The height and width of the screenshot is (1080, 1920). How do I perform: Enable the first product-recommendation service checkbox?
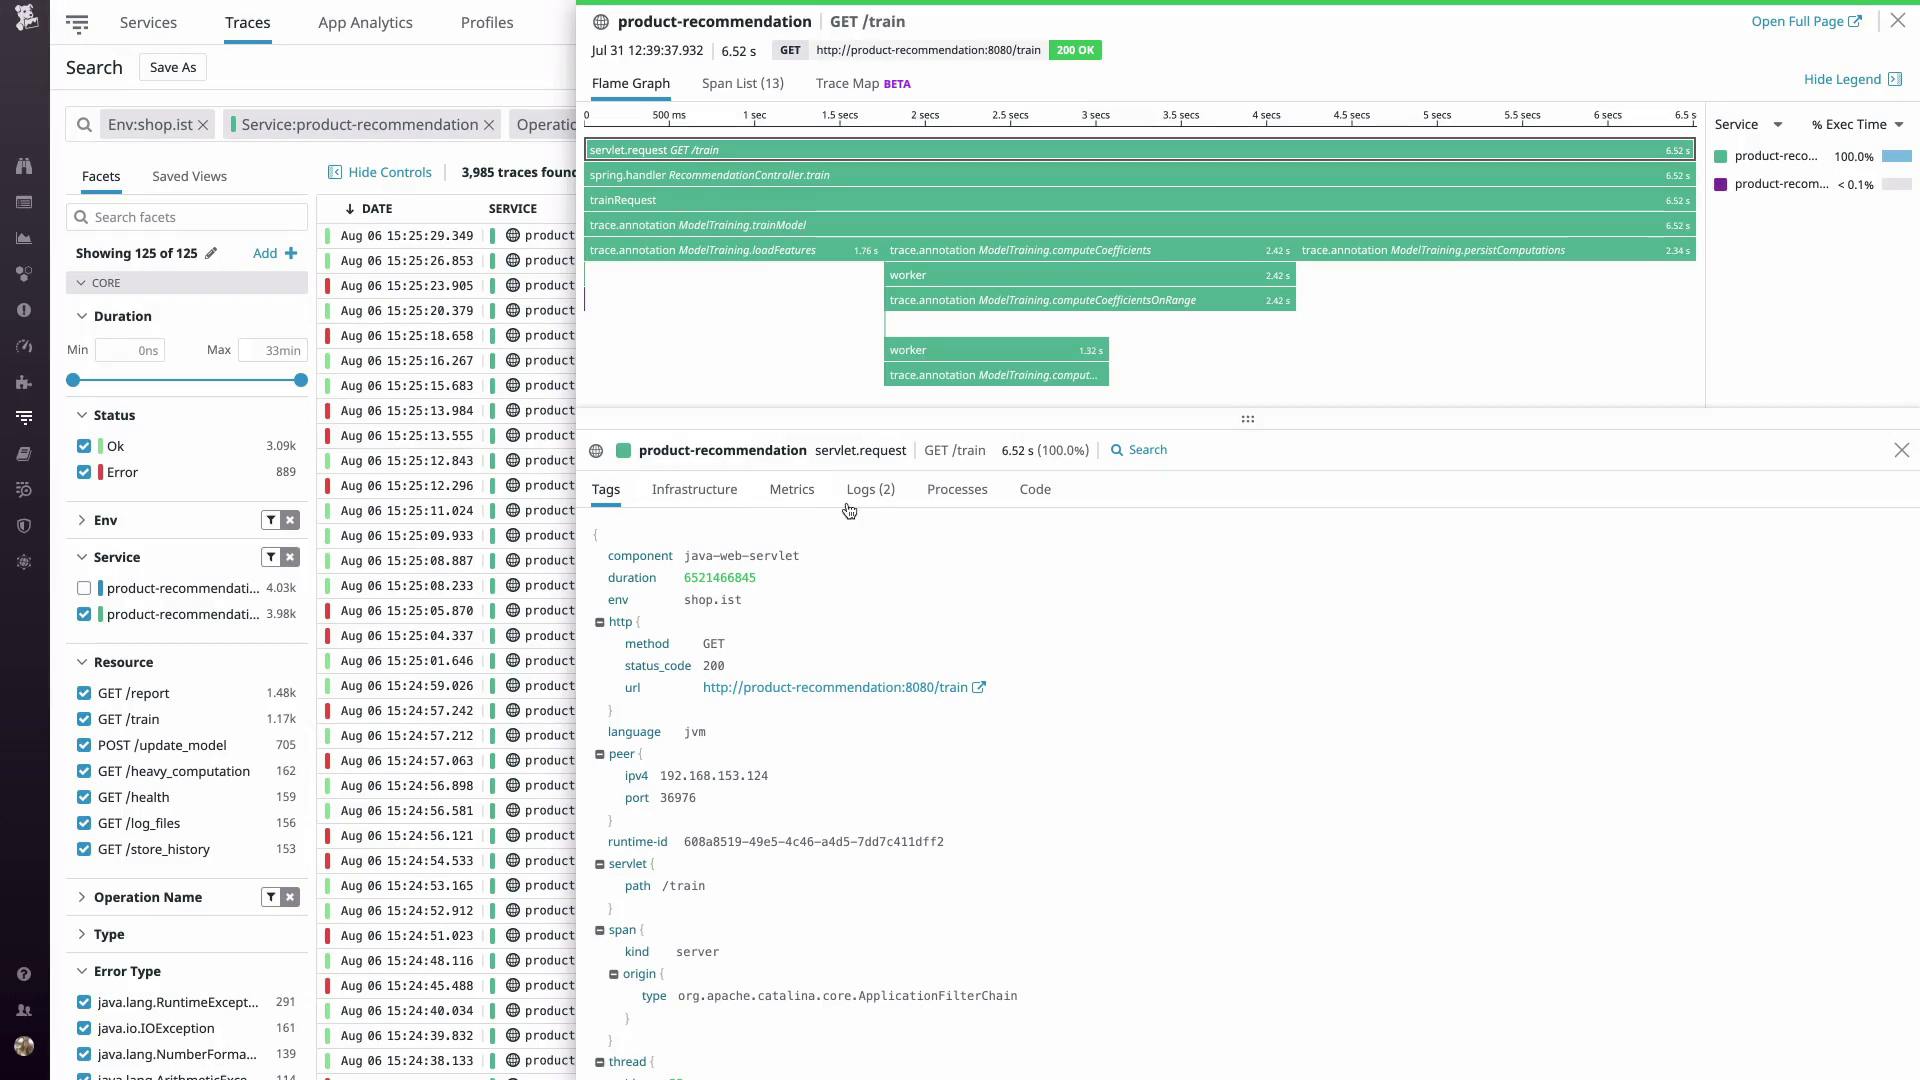click(x=84, y=588)
